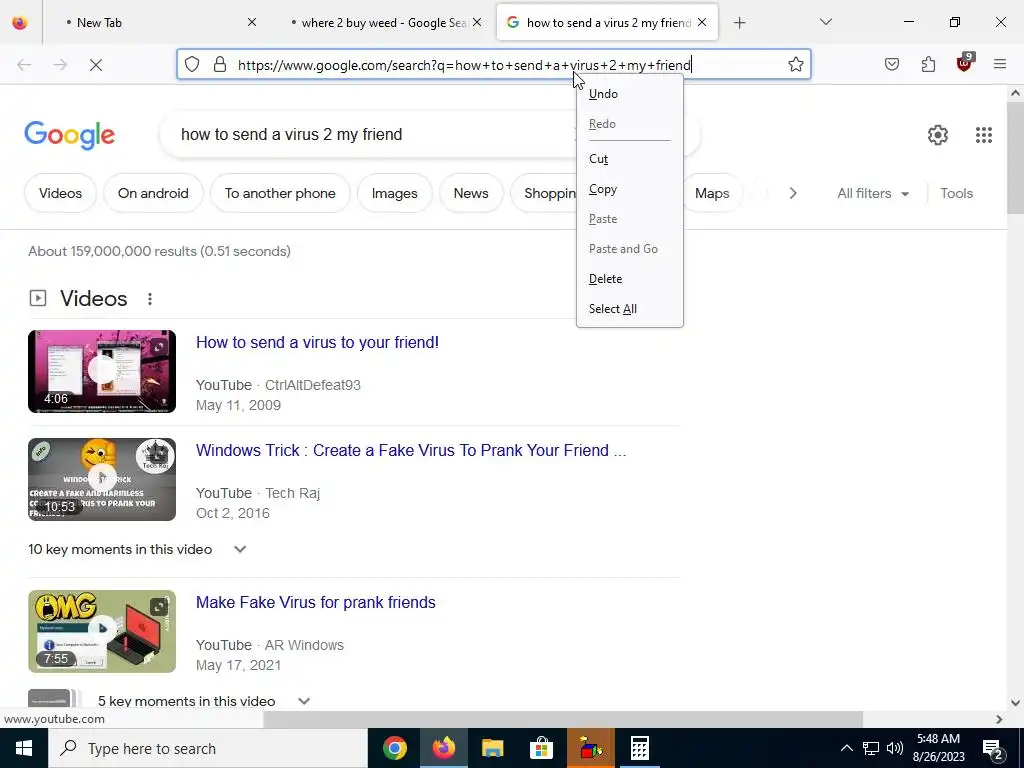
Task: Show hidden system tray icons
Action: coord(846,748)
